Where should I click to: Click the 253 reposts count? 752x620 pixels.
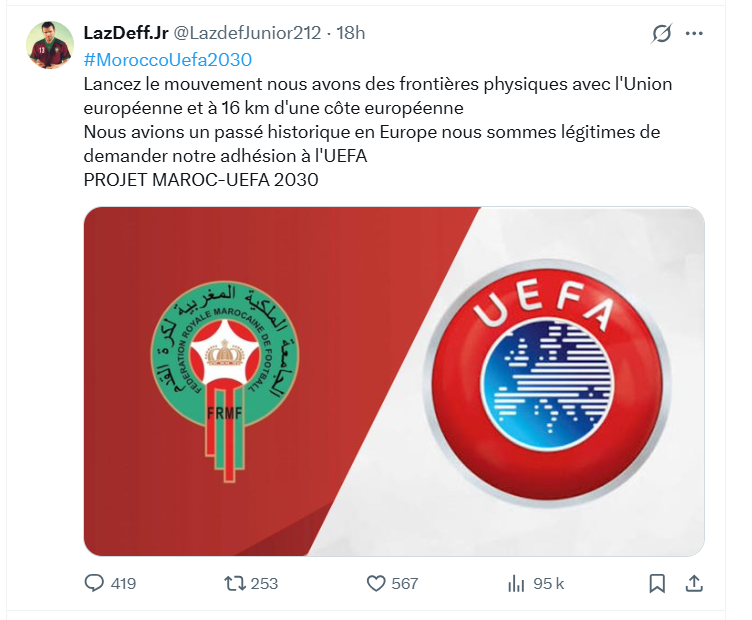264,584
